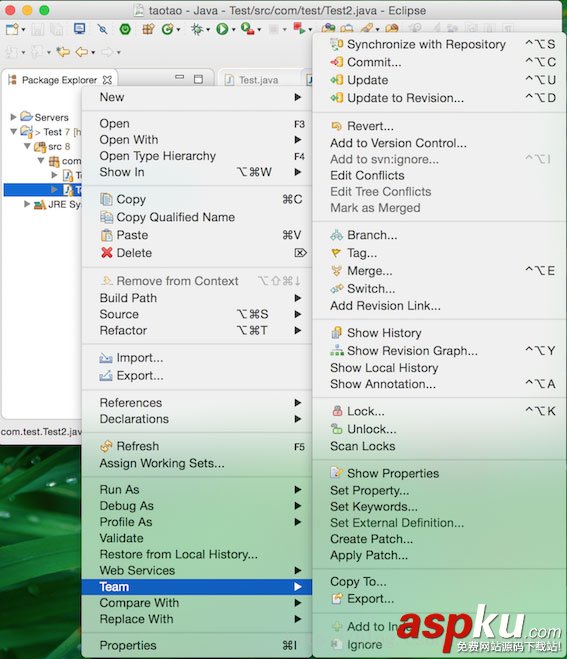Screen dimensions: 567x659
Task: Click the Back navigation arrow in toolbar
Action: [82, 52]
